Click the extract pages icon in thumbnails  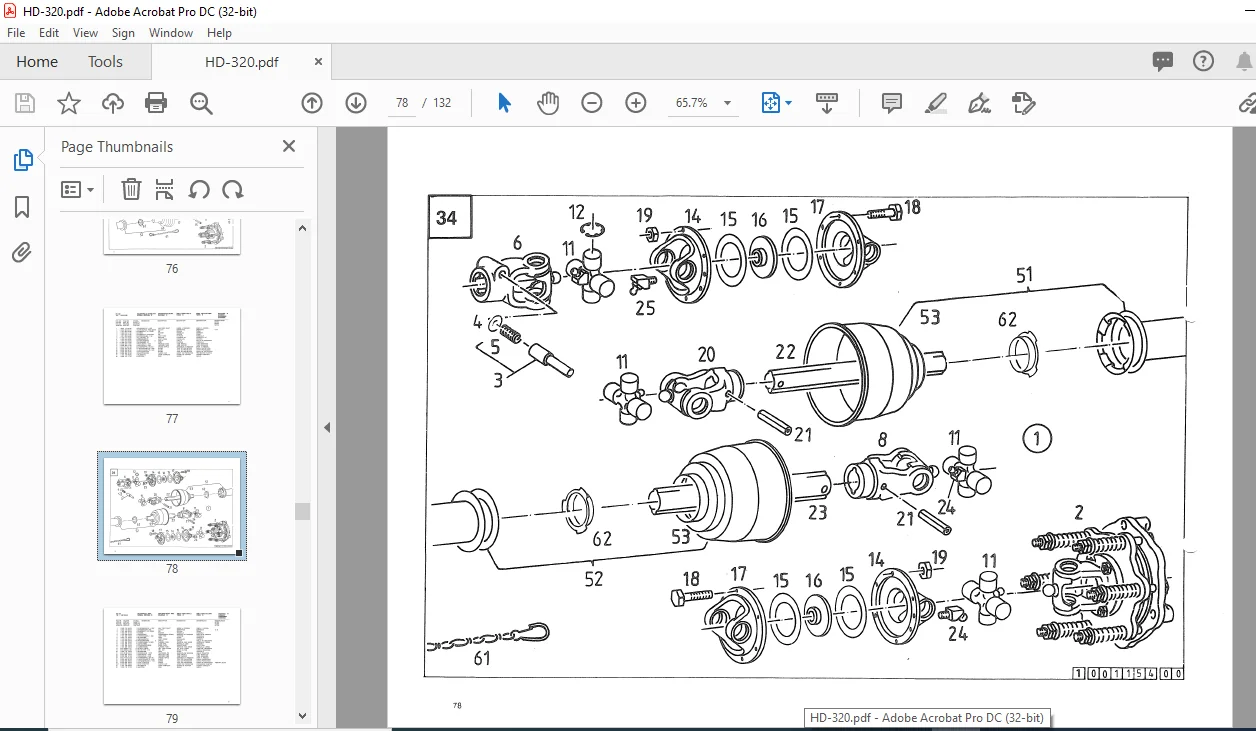(x=165, y=189)
